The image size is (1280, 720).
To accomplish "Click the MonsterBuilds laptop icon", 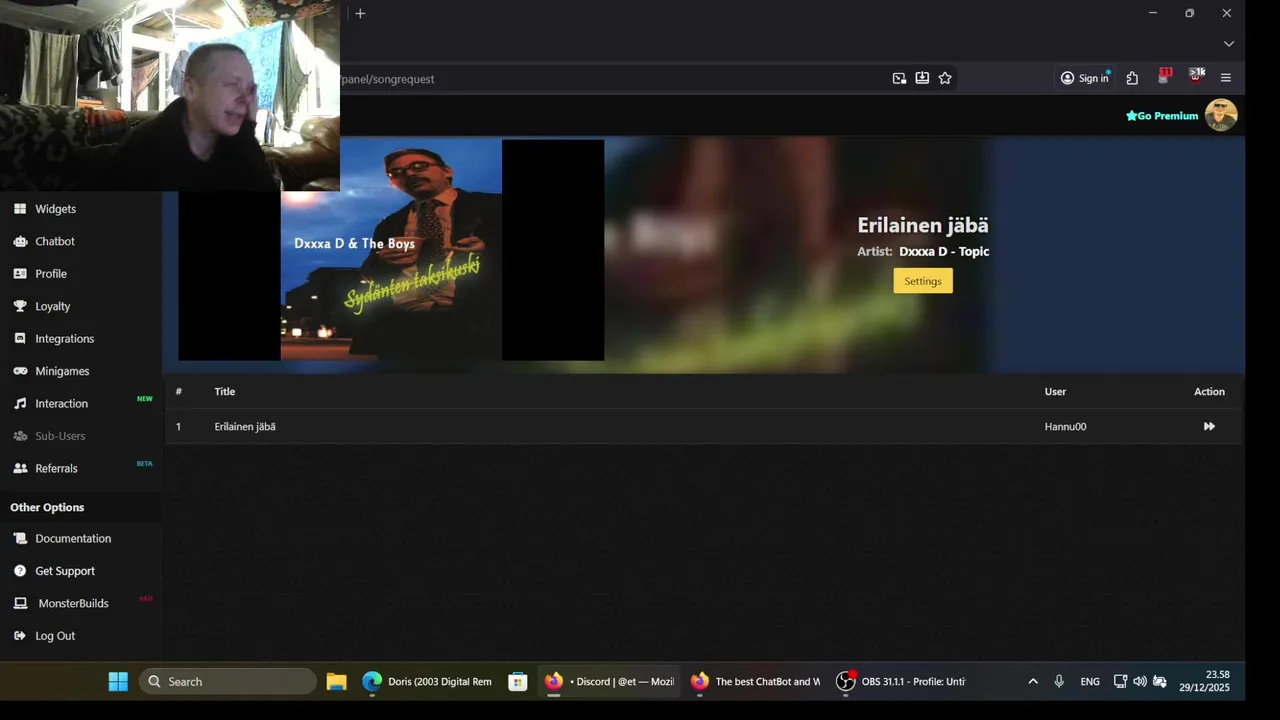I will 20,603.
